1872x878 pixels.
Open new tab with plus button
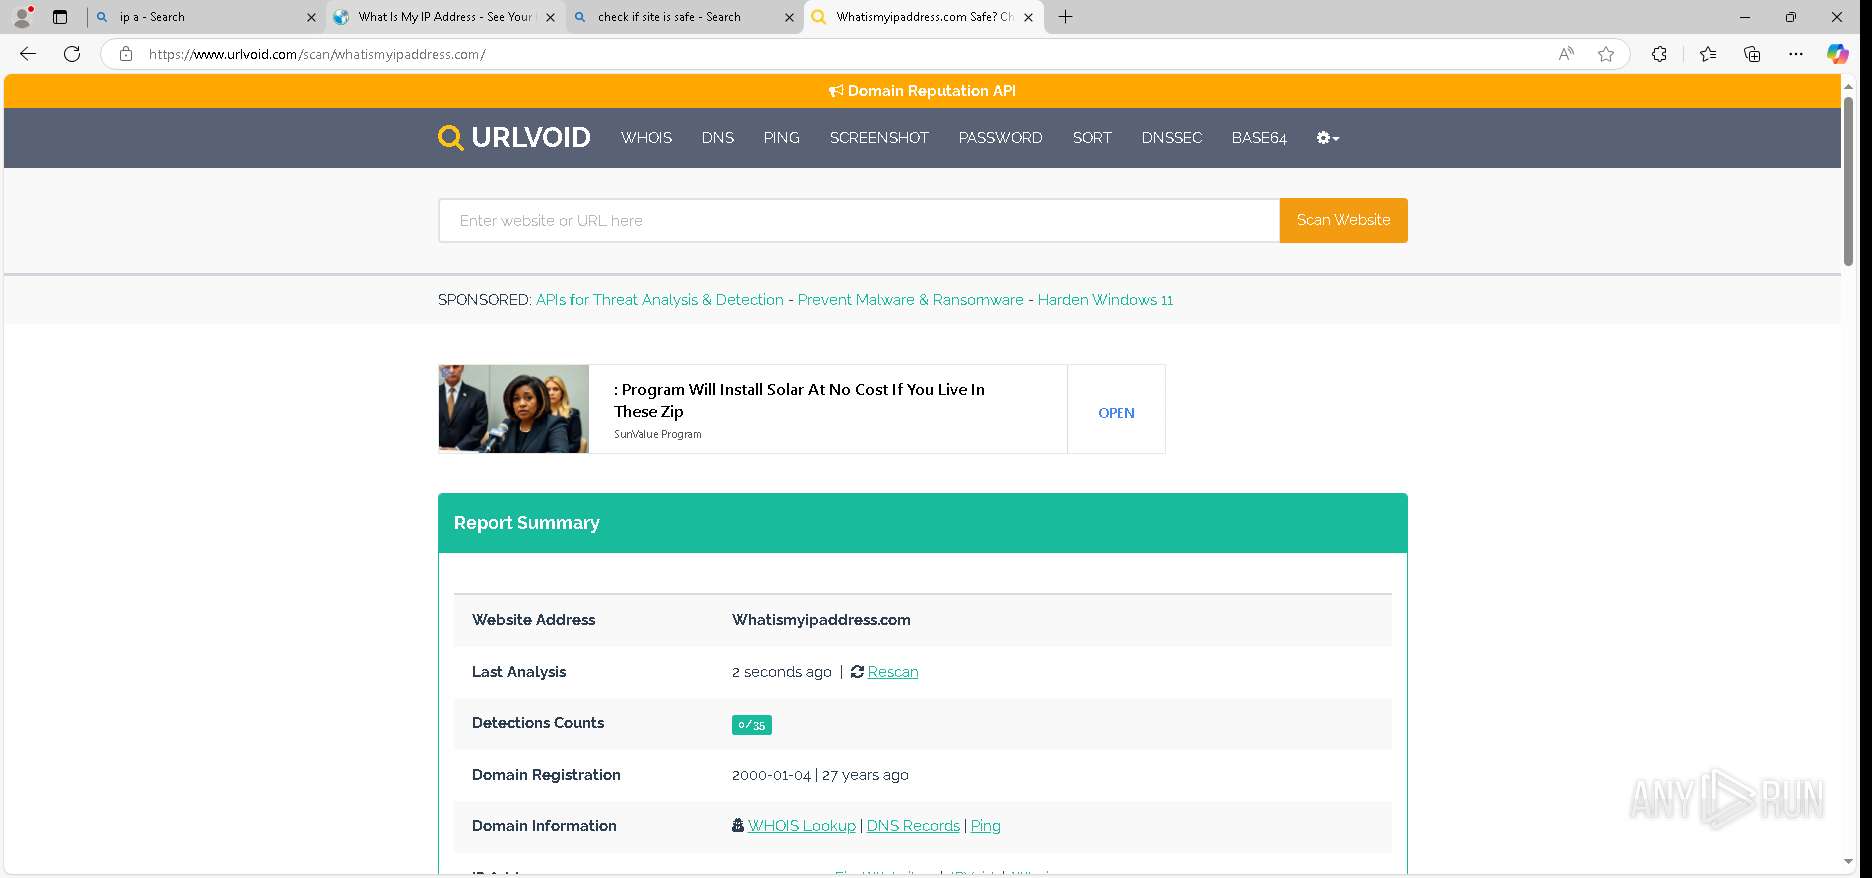point(1066,17)
